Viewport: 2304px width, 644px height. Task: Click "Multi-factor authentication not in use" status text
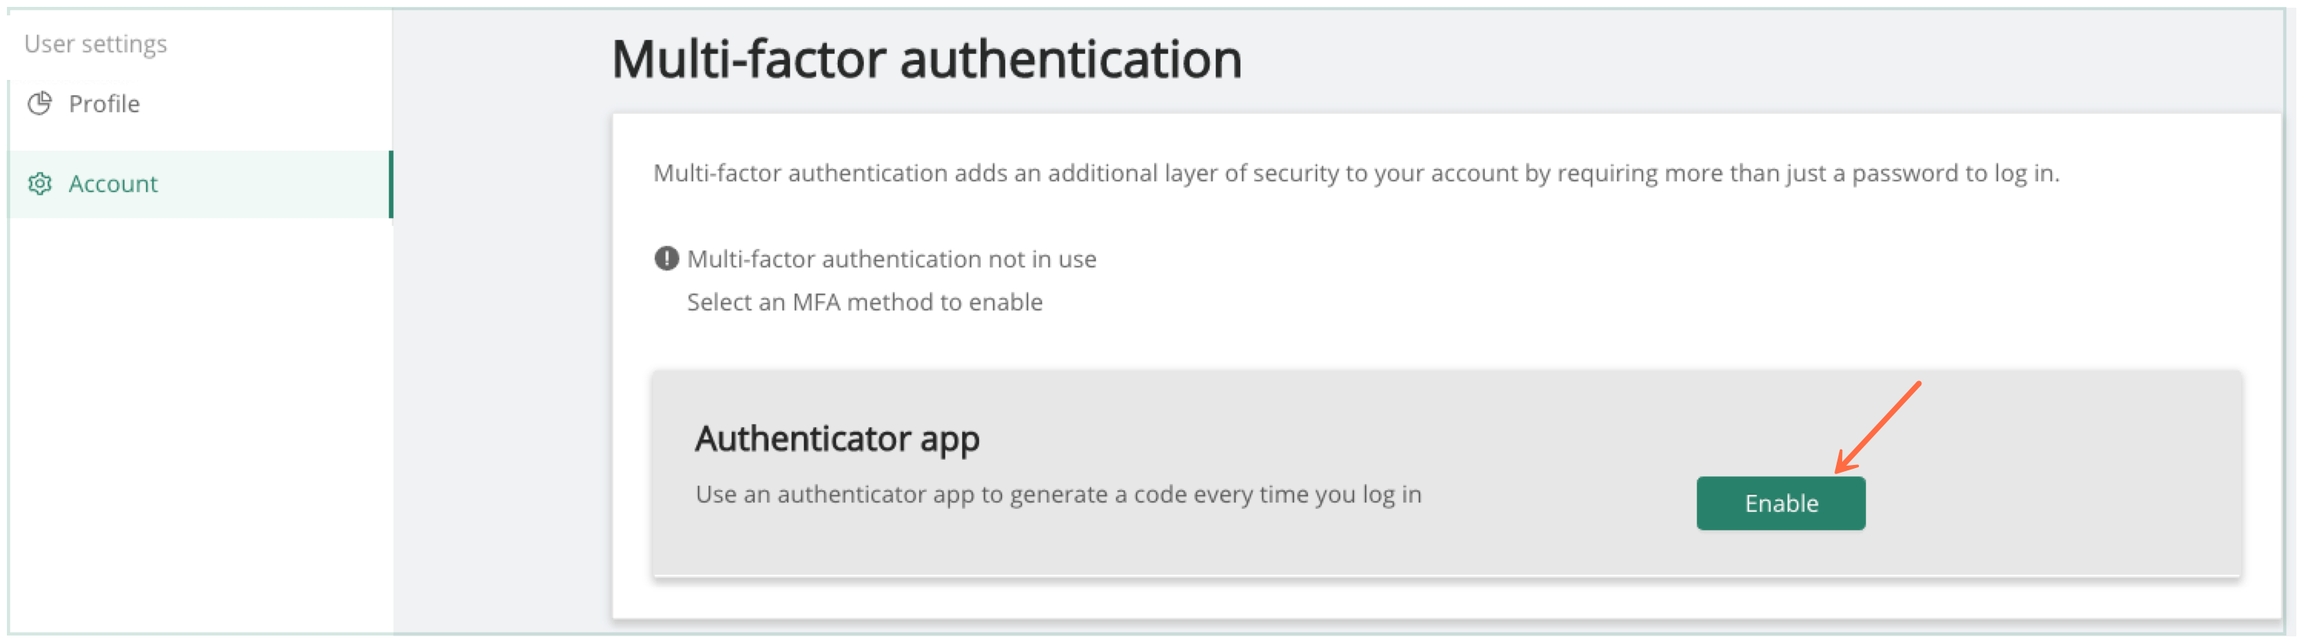[891, 259]
